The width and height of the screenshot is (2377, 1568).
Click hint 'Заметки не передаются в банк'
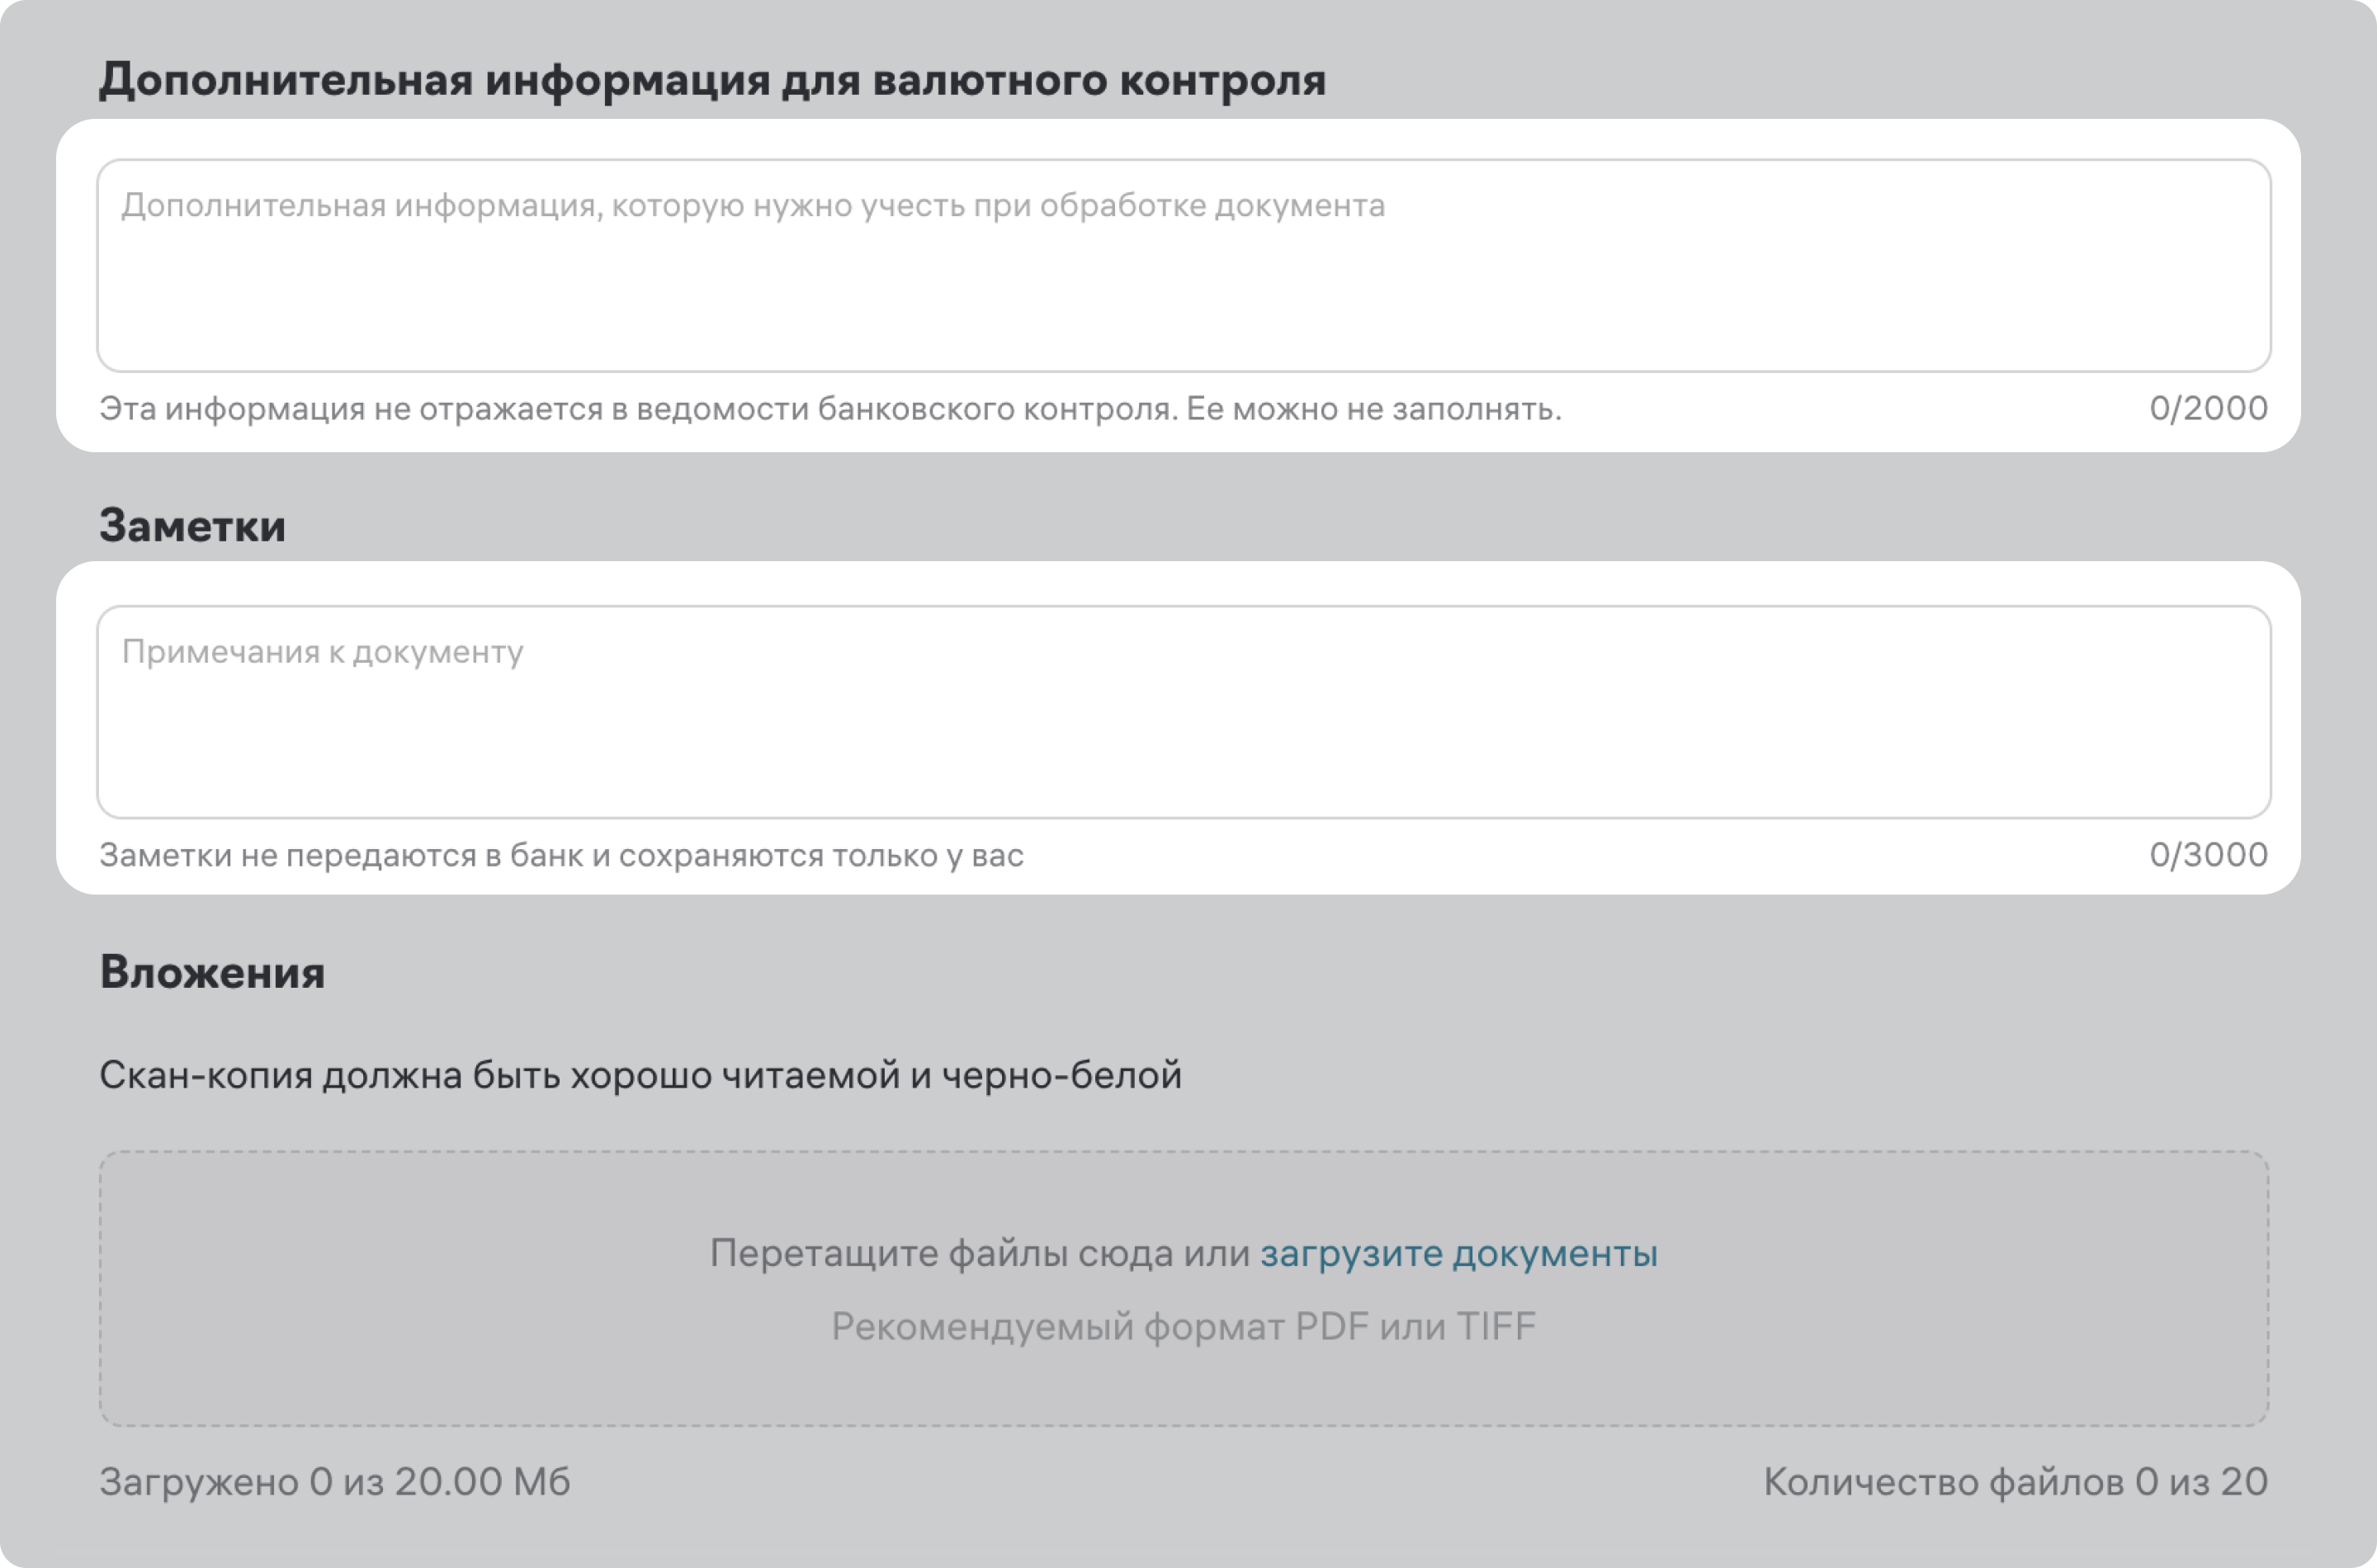coord(560,856)
